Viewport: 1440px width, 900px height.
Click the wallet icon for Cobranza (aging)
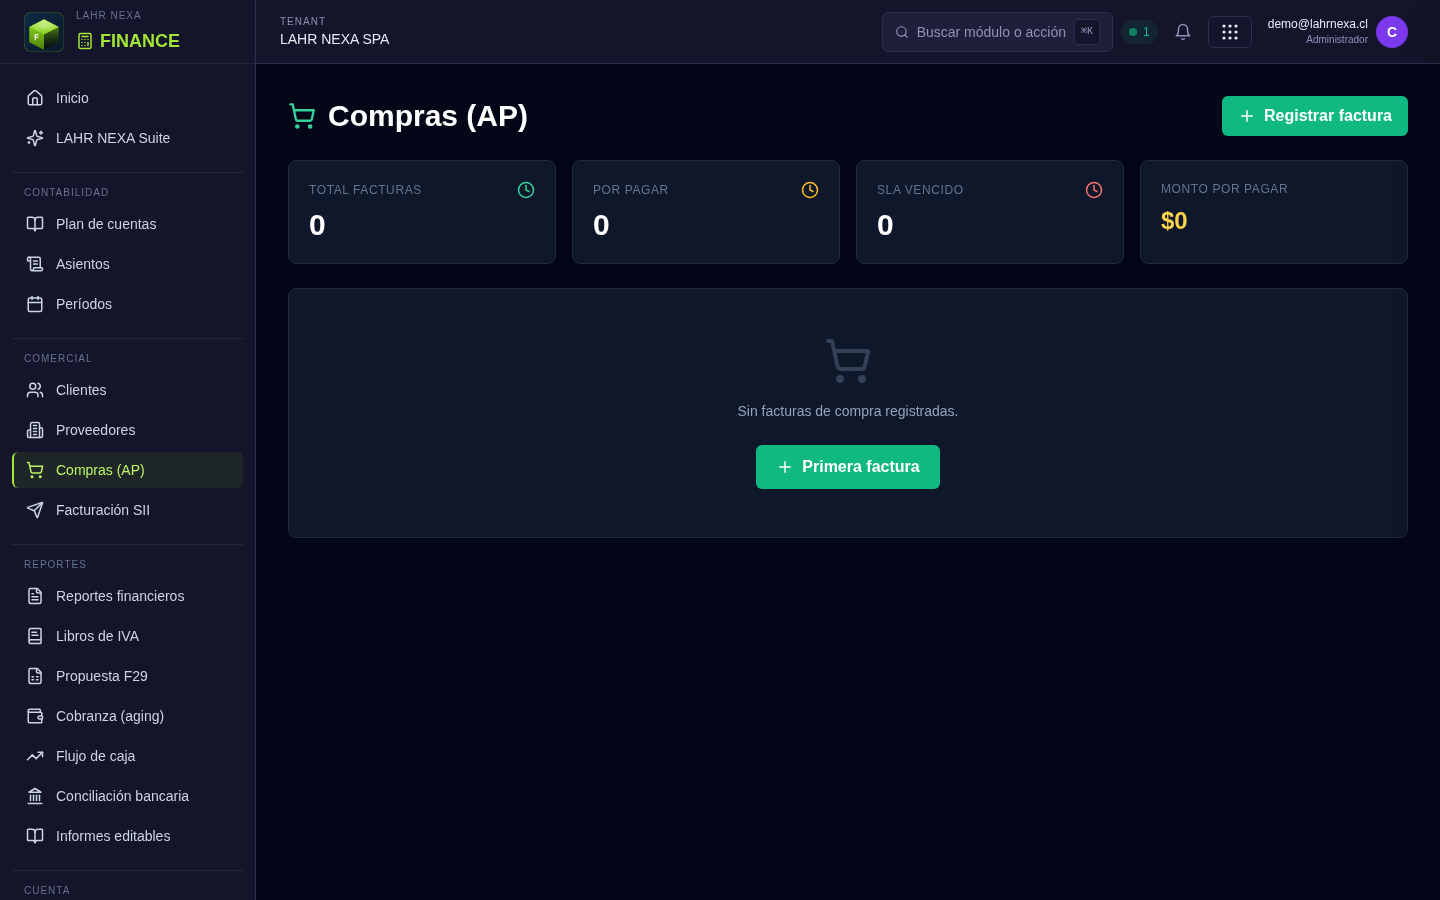[35, 716]
